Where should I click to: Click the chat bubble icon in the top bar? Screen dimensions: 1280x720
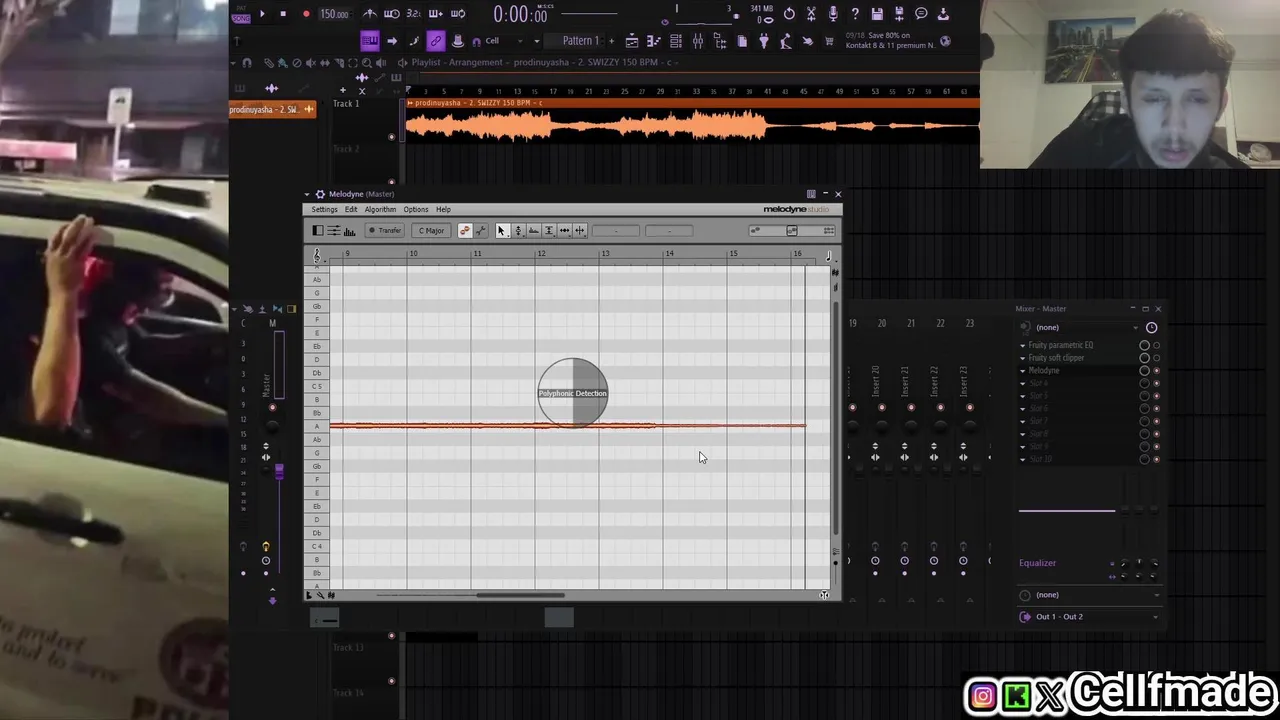pyautogui.click(x=921, y=14)
